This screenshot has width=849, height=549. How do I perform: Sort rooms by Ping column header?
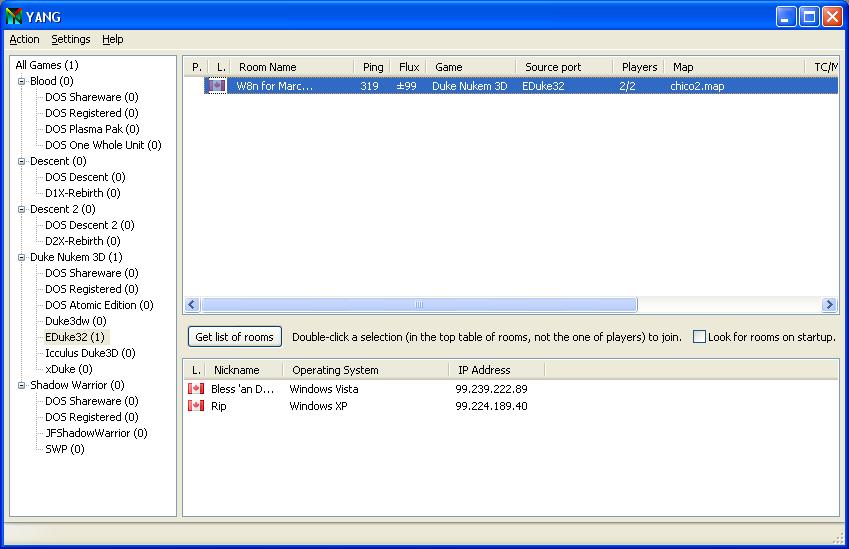pyautogui.click(x=373, y=67)
